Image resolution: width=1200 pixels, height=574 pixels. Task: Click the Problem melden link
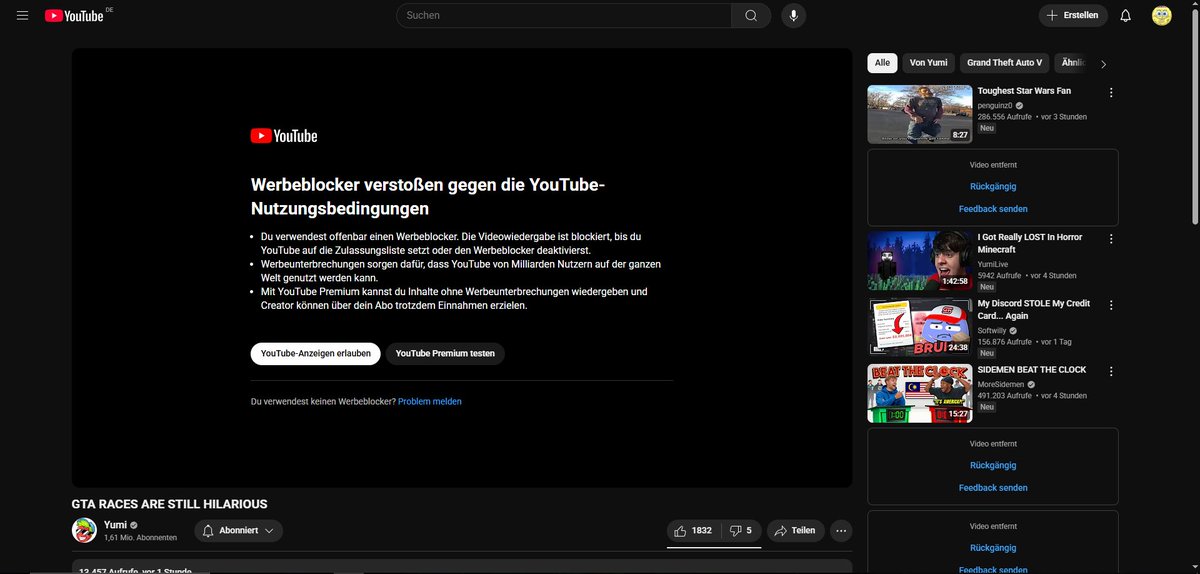click(x=430, y=401)
